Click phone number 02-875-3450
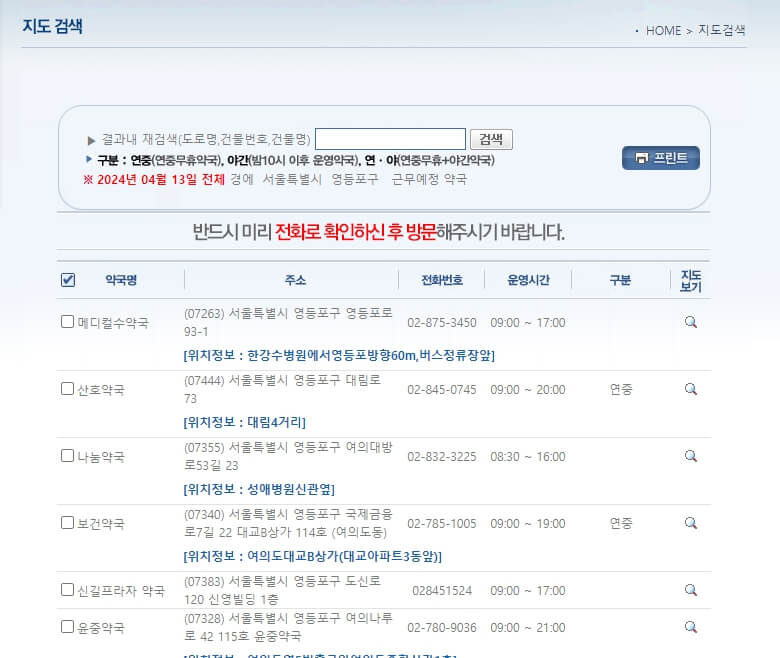This screenshot has width=780, height=658. coord(442,323)
